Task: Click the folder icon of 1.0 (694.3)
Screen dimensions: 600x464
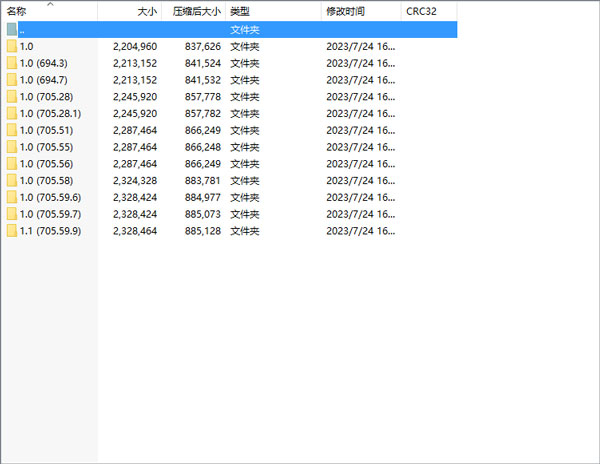Action: (12, 63)
